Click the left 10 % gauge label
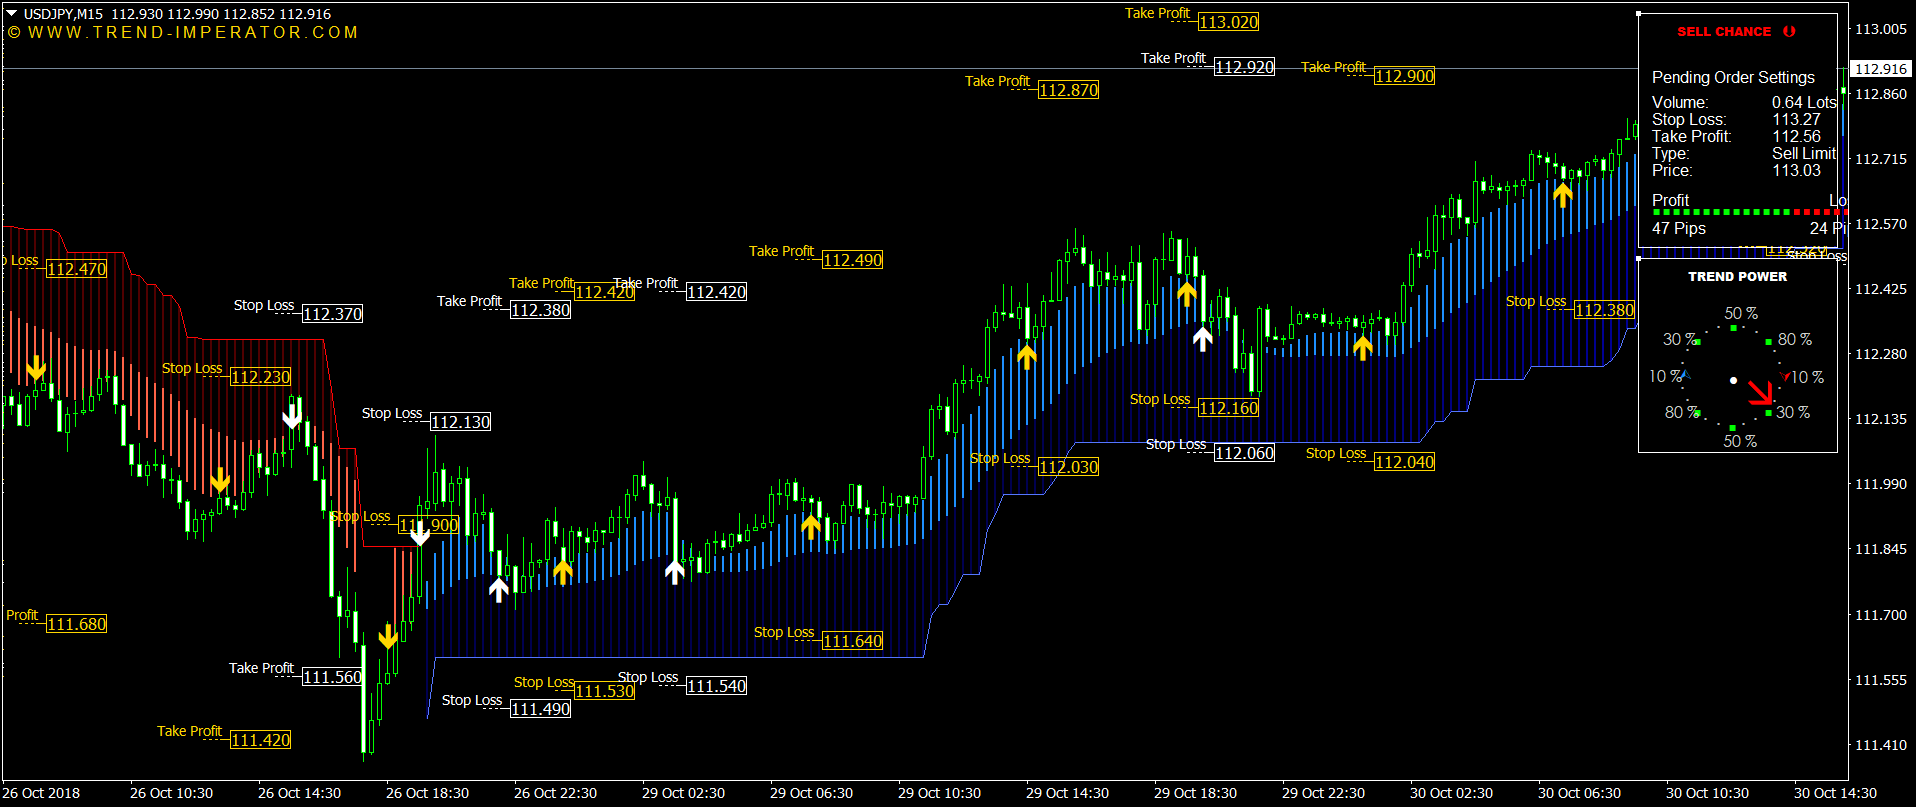 [x=1665, y=376]
